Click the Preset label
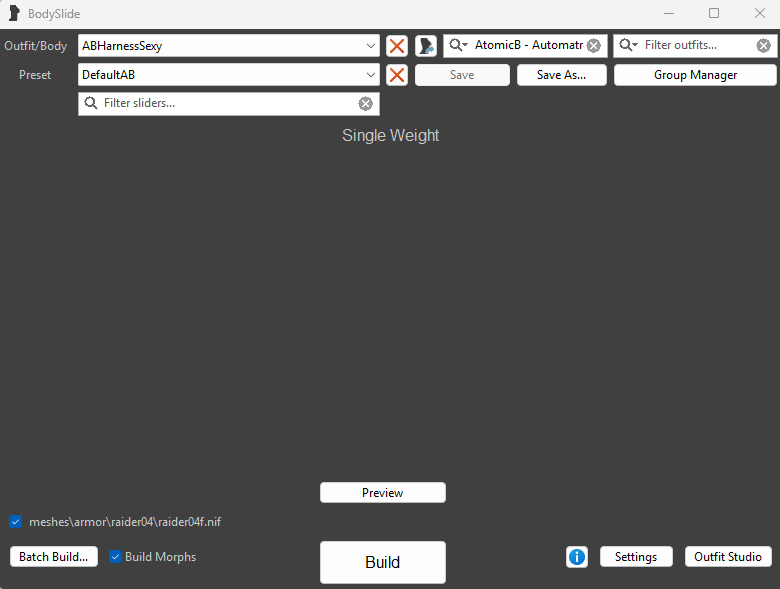The width and height of the screenshot is (780, 589). tap(35, 75)
